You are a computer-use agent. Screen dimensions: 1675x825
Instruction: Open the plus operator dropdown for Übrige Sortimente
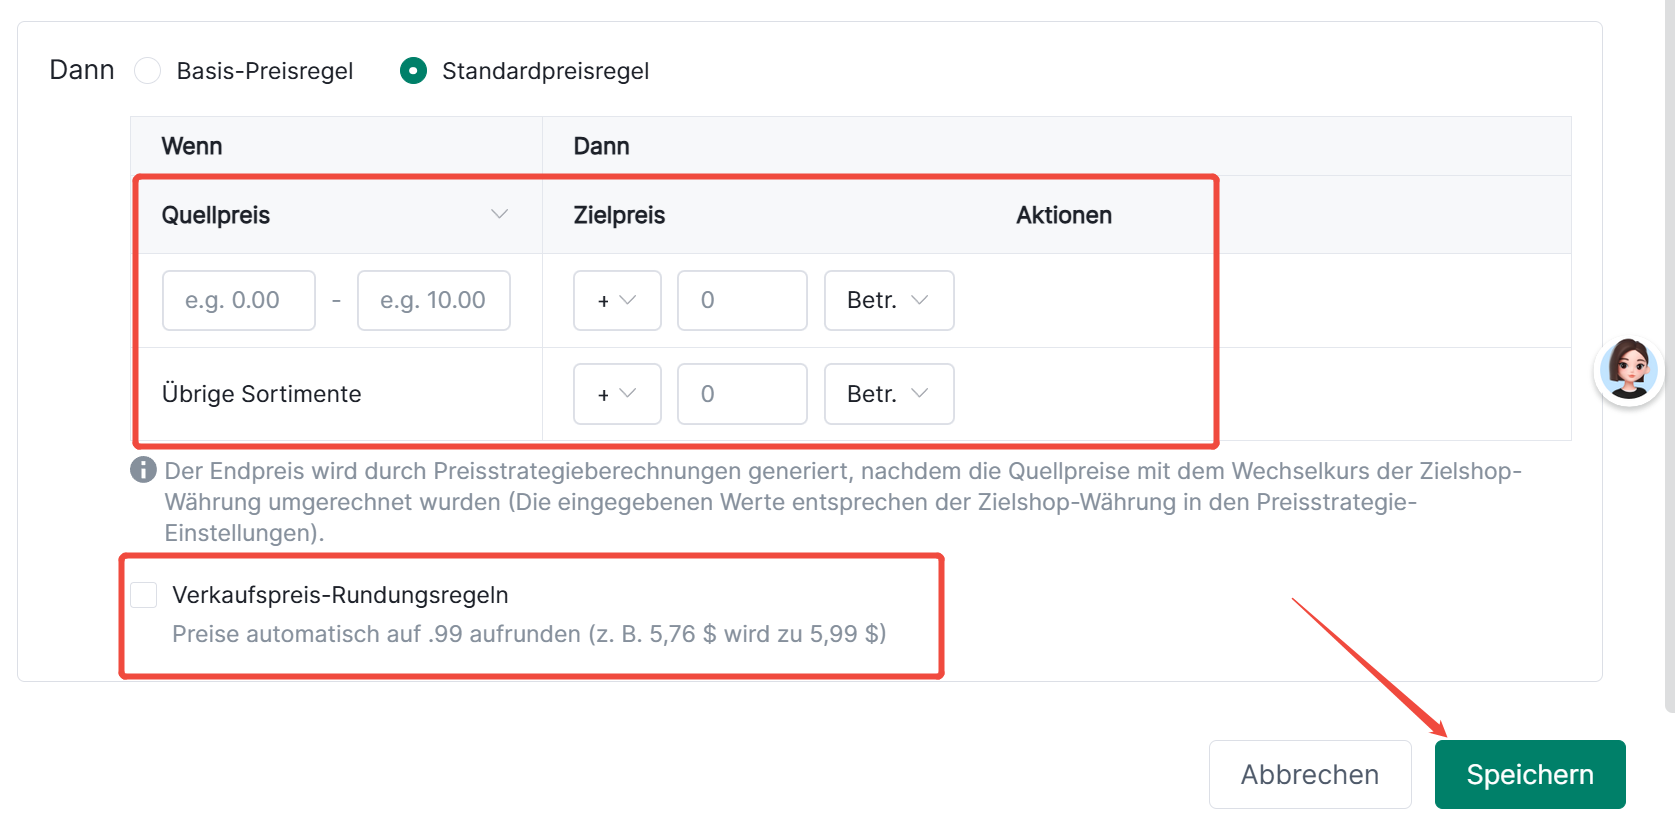[617, 394]
